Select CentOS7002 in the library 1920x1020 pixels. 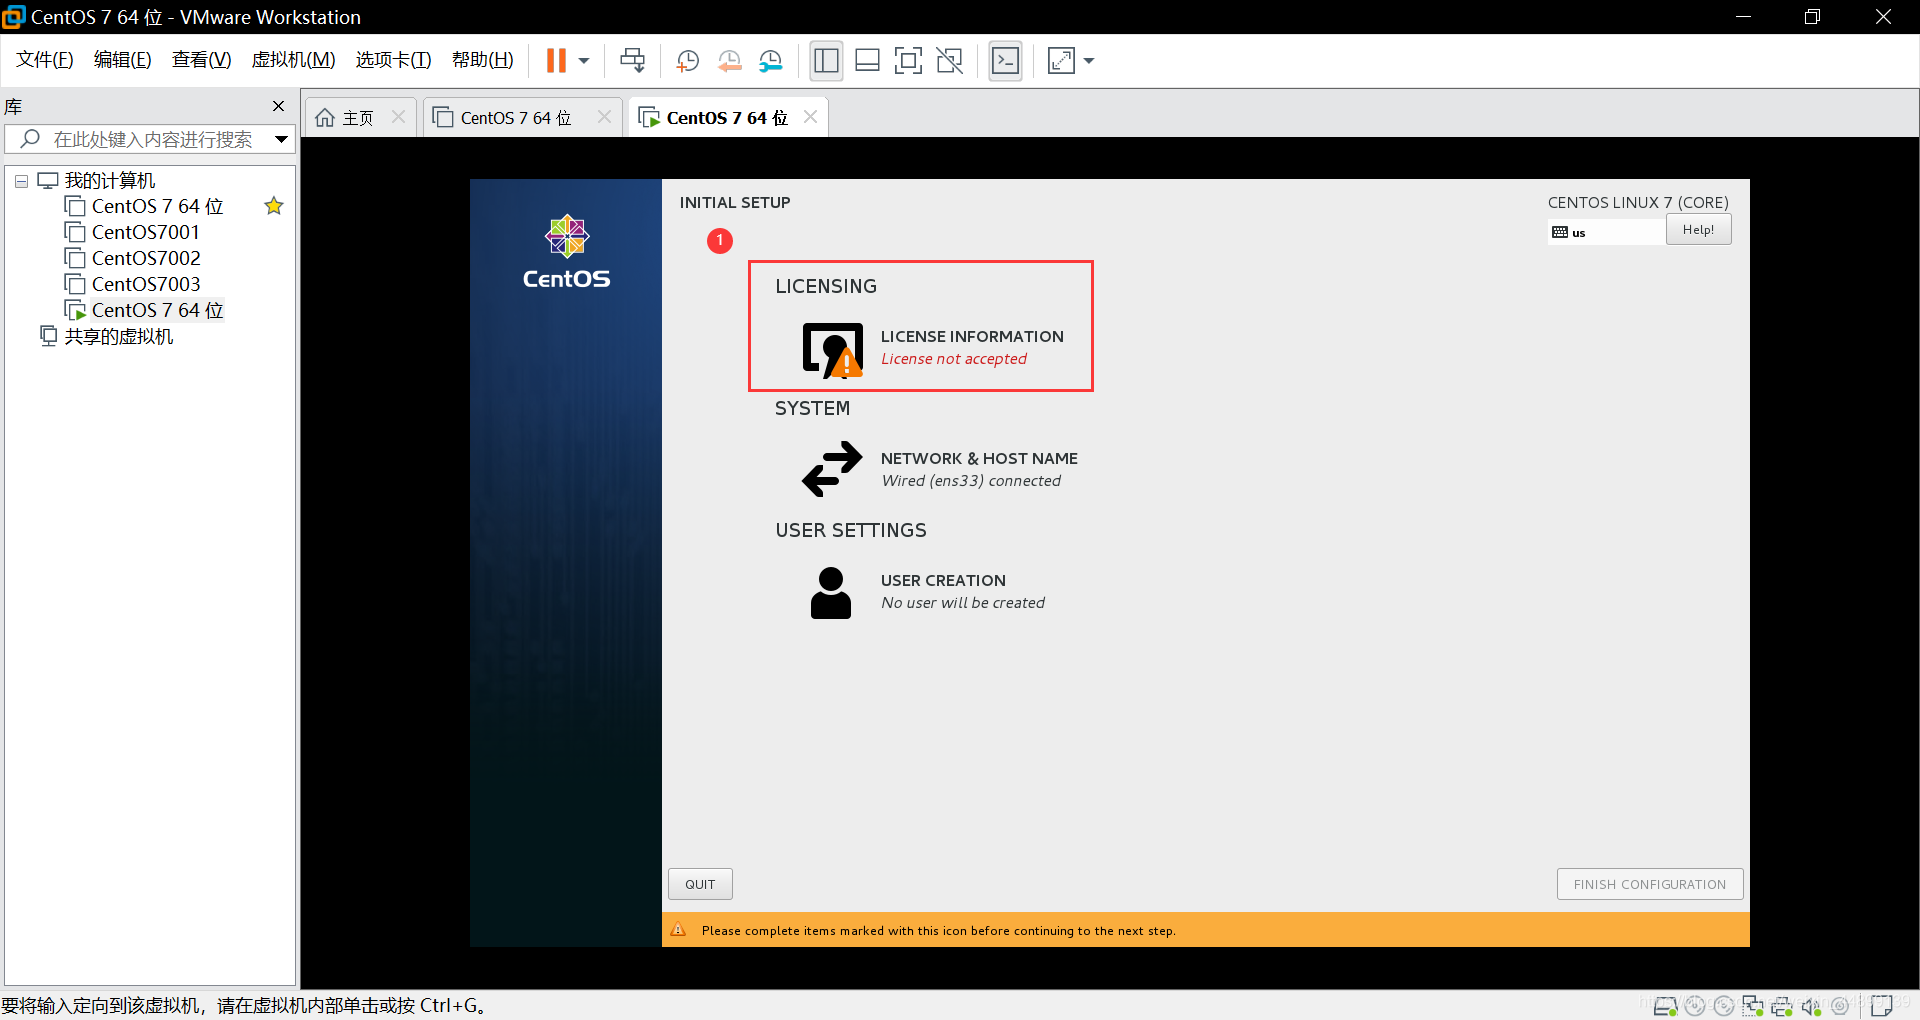[x=146, y=258]
